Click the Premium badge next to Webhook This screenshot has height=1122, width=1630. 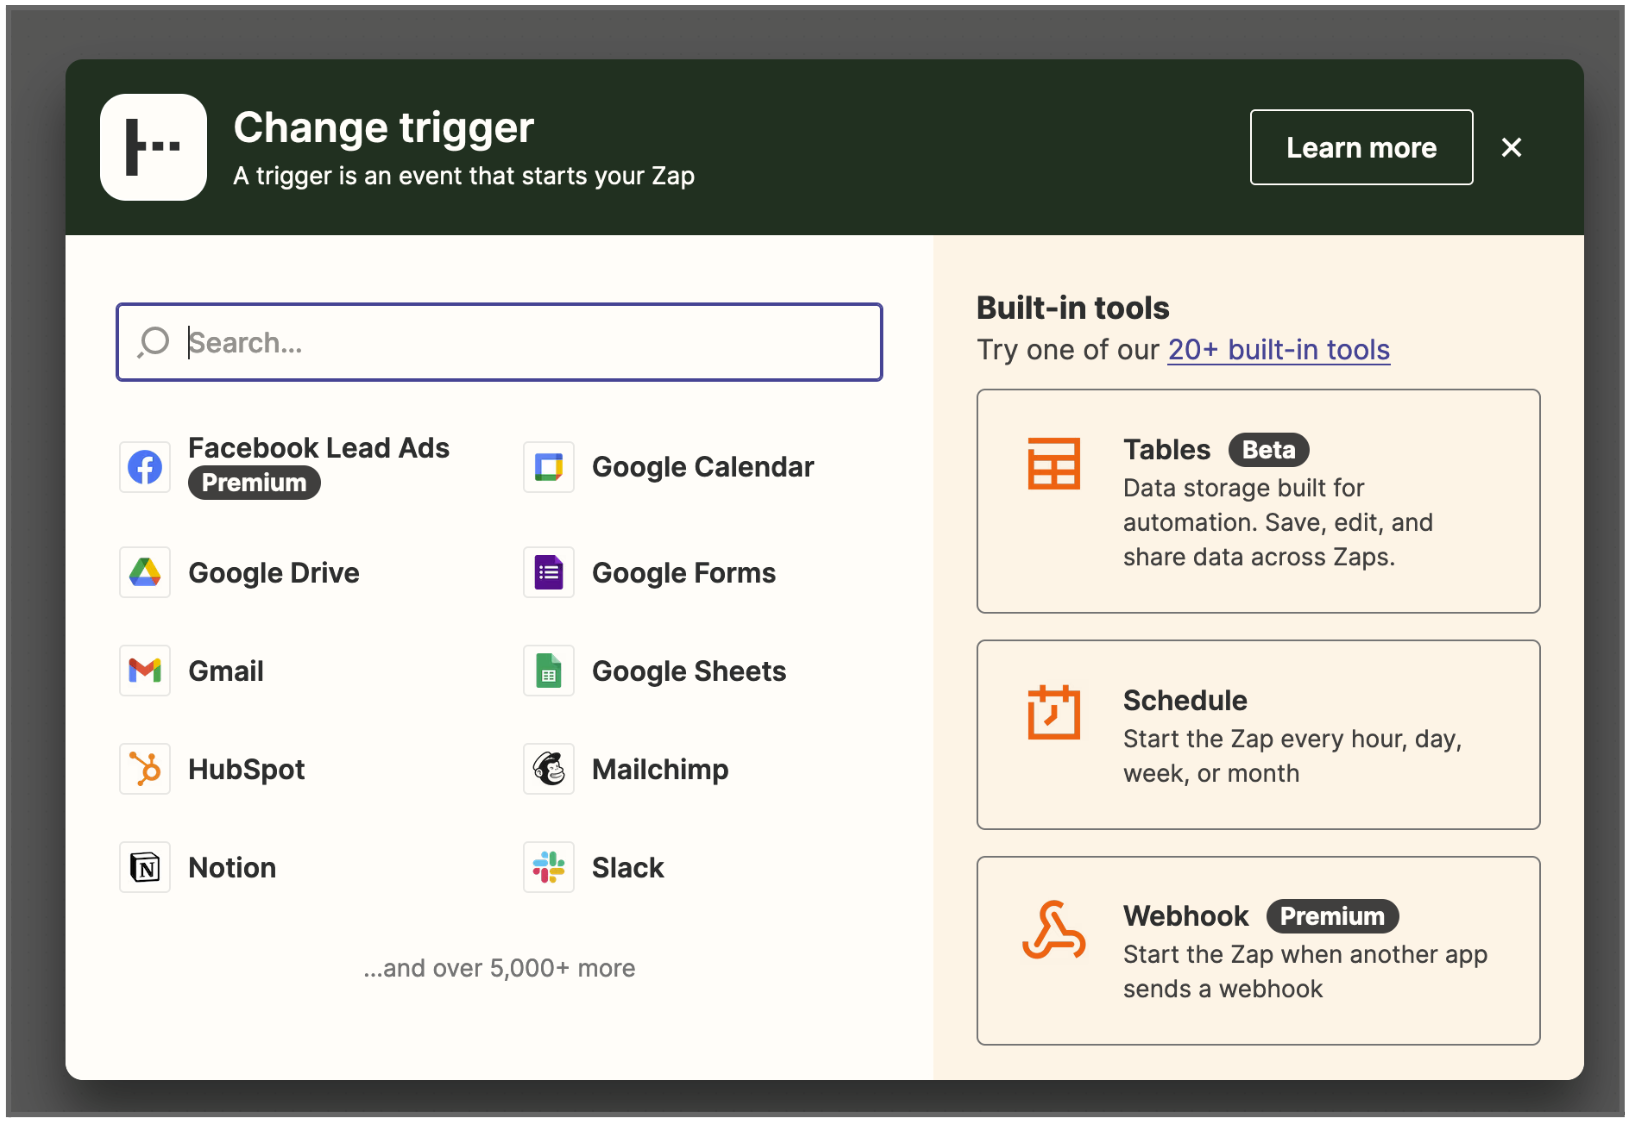1332,916
